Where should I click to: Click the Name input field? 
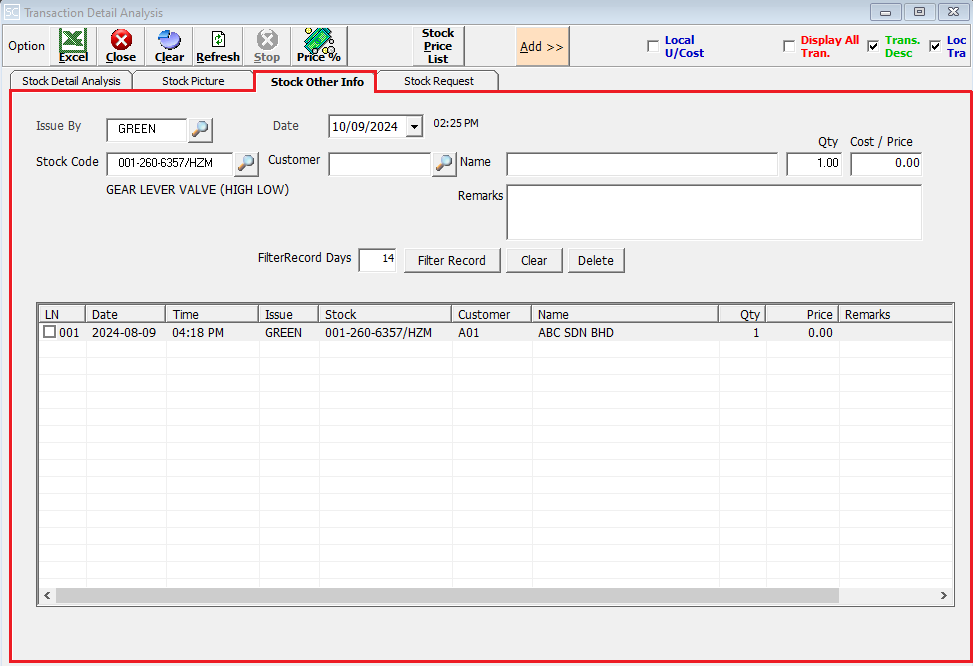click(642, 164)
